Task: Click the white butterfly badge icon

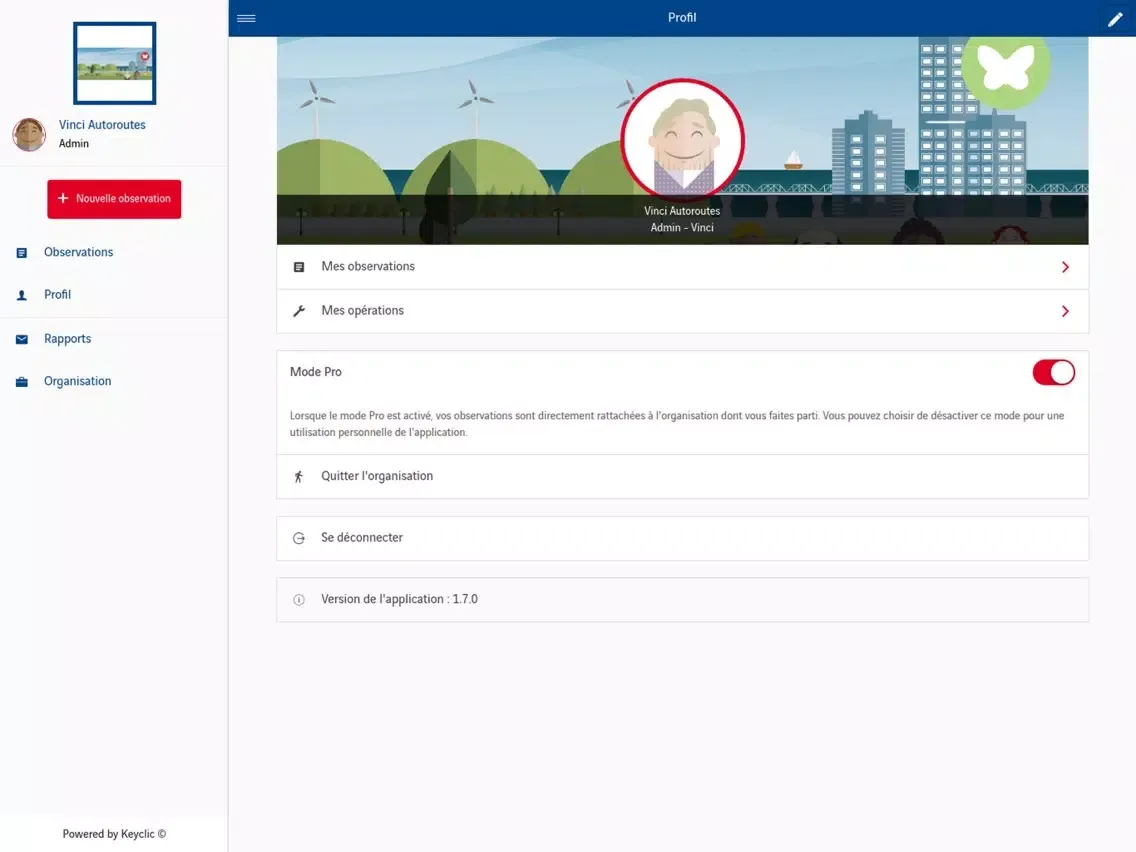Action: click(1005, 67)
